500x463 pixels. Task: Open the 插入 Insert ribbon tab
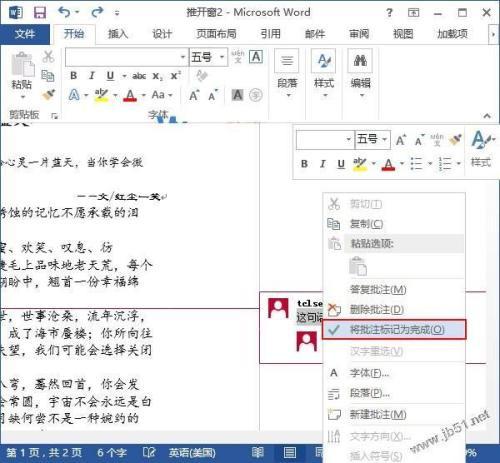coord(118,34)
